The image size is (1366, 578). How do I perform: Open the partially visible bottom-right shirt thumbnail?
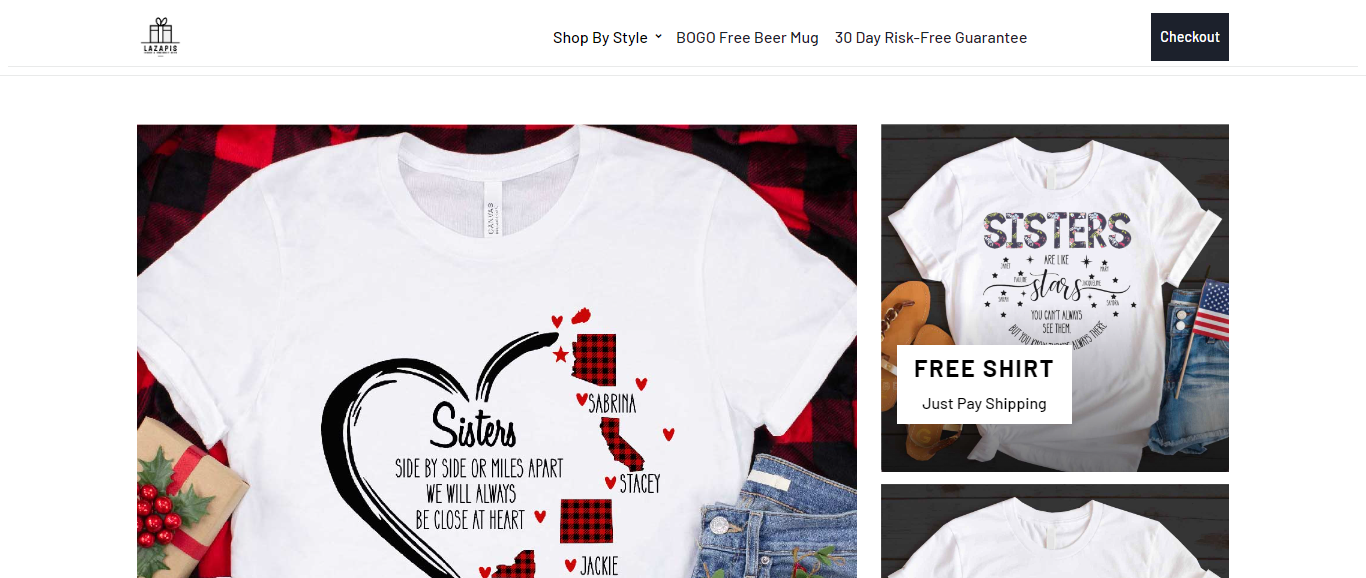tap(1055, 532)
